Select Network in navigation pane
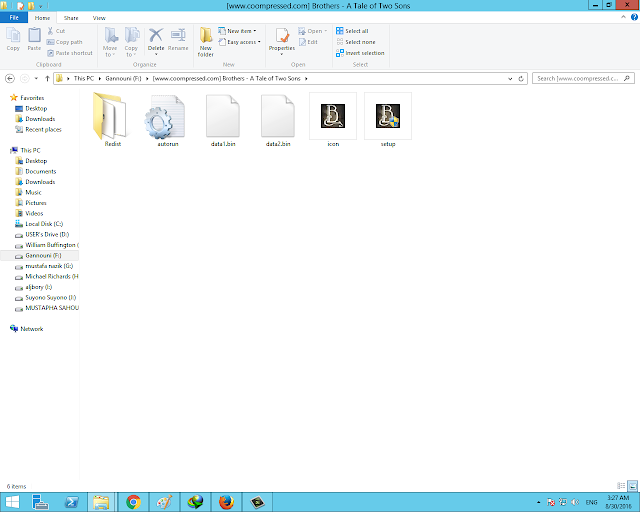This screenshot has width=640, height=512. 27,329
